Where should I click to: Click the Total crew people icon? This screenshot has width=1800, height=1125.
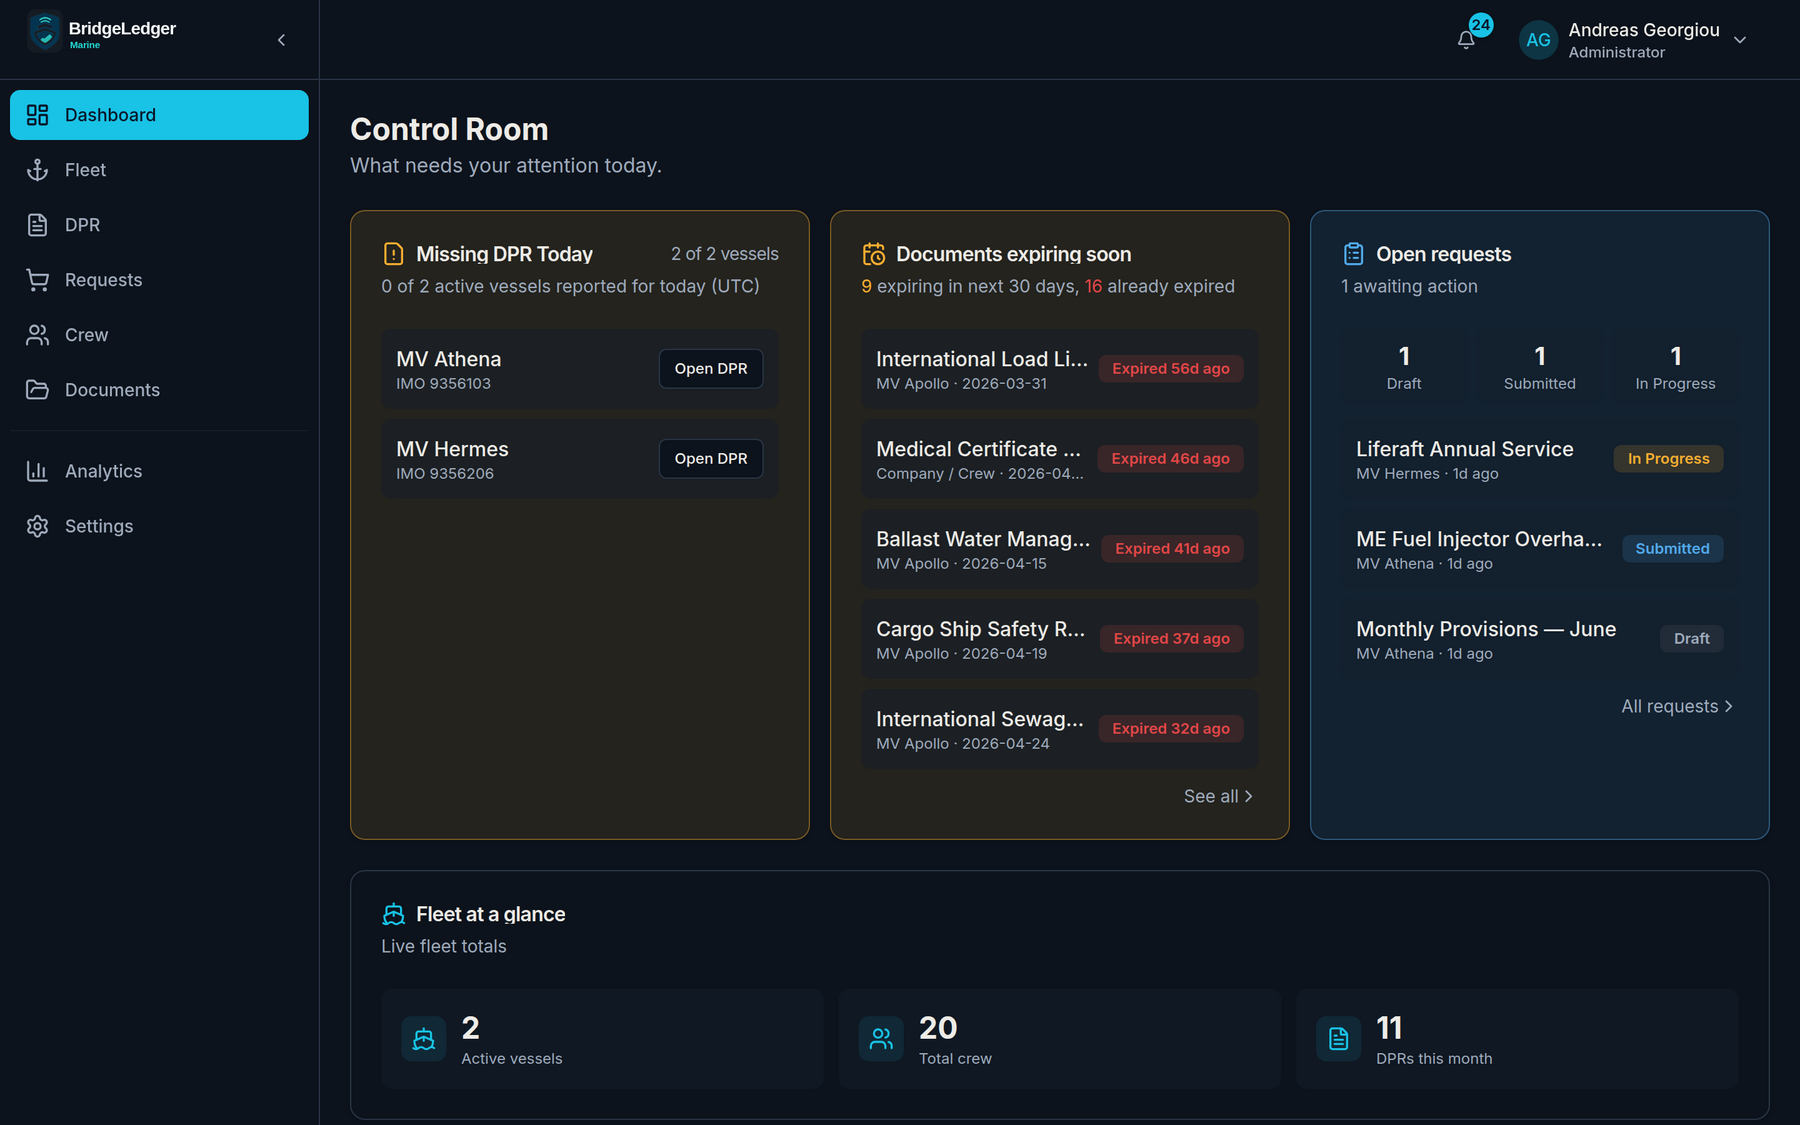pyautogui.click(x=881, y=1039)
